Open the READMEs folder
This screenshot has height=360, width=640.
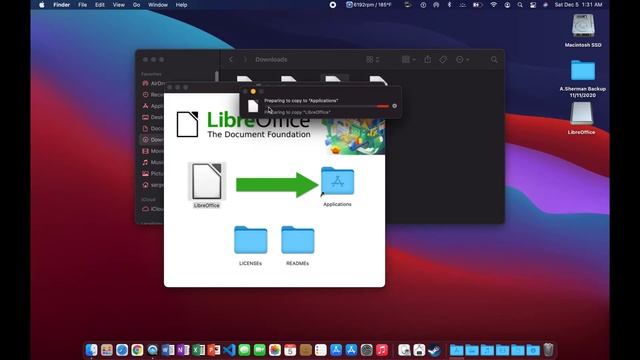click(298, 240)
